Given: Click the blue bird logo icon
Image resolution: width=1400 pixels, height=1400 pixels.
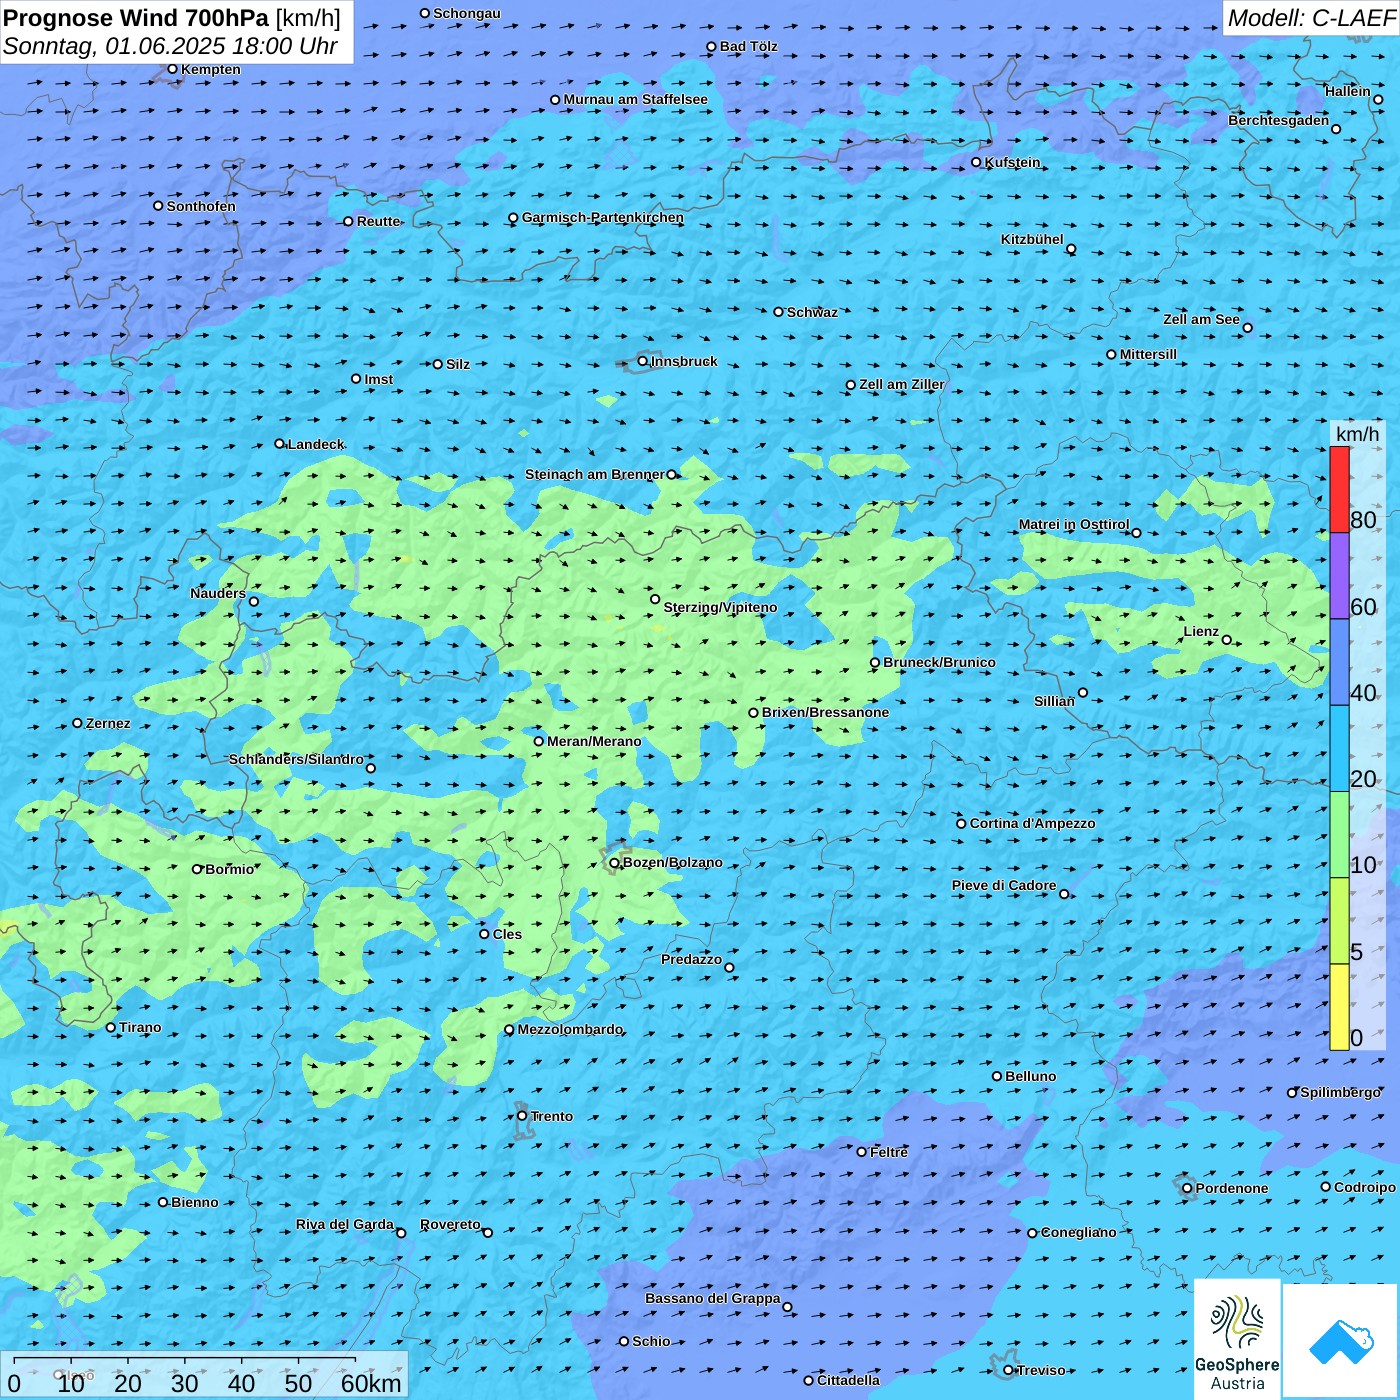Looking at the screenshot, I should pos(1340,1342).
